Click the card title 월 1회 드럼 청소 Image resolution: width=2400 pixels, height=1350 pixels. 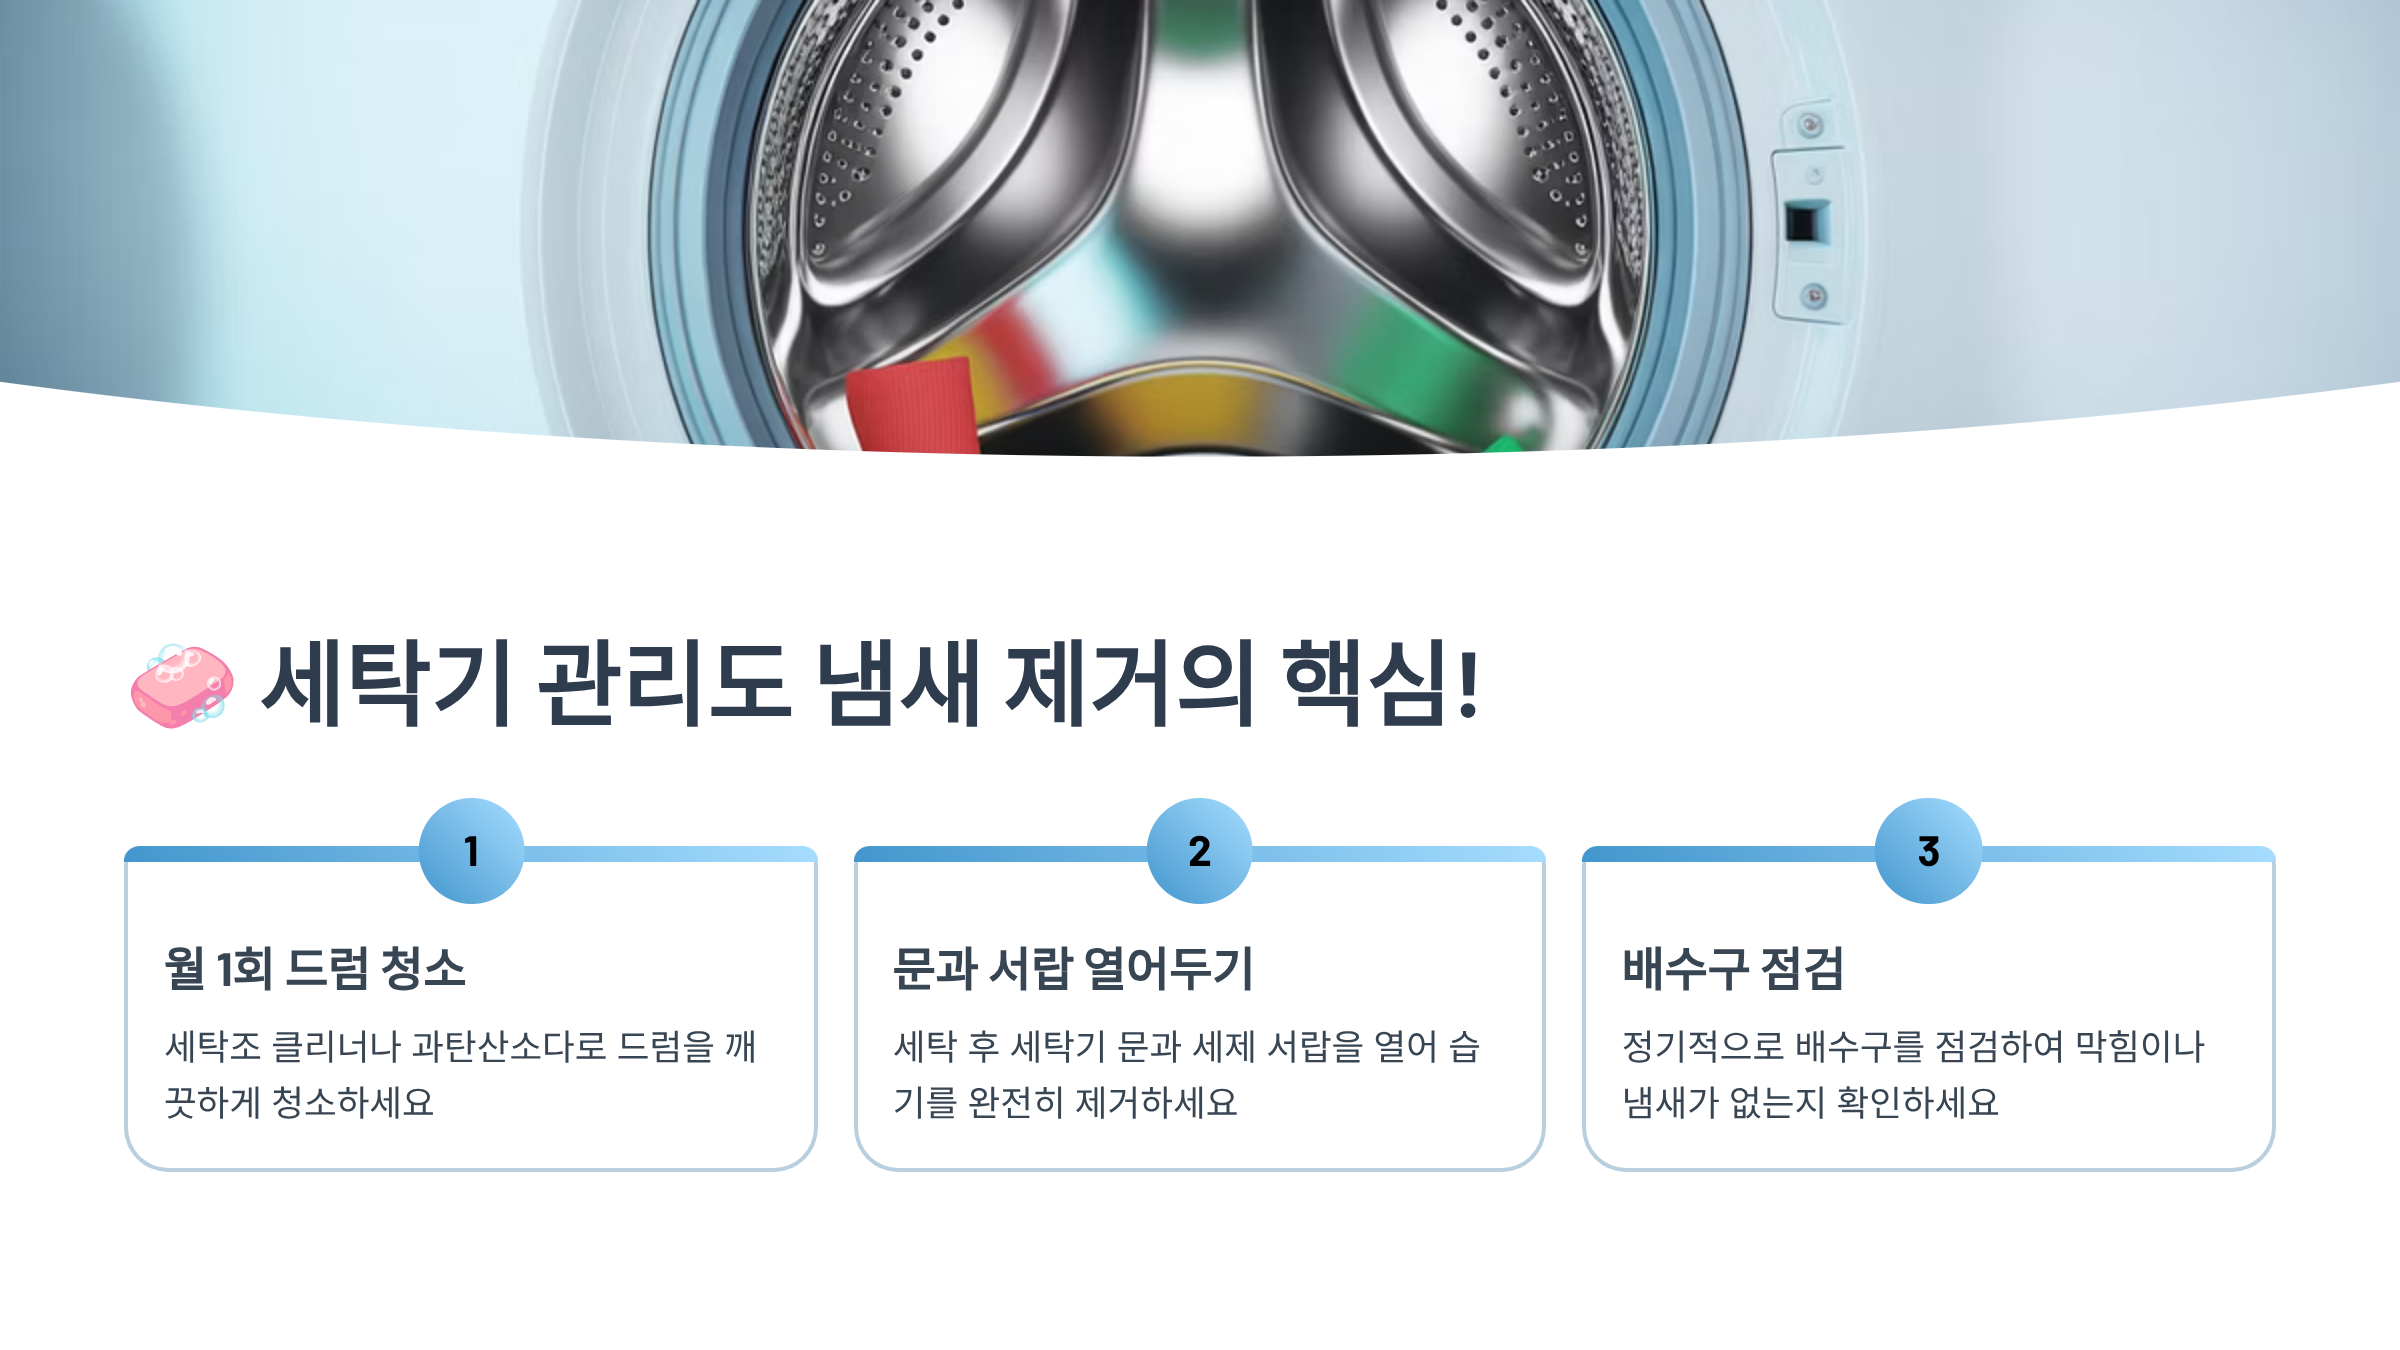[x=315, y=968]
